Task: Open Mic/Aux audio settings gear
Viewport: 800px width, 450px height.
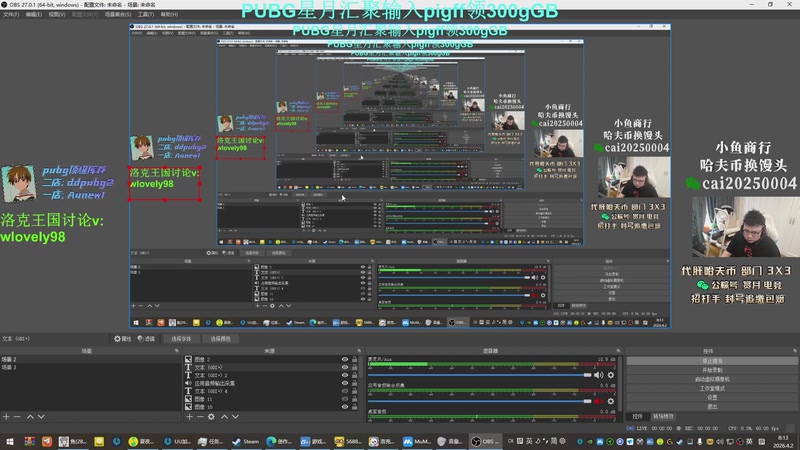Action: [611, 375]
